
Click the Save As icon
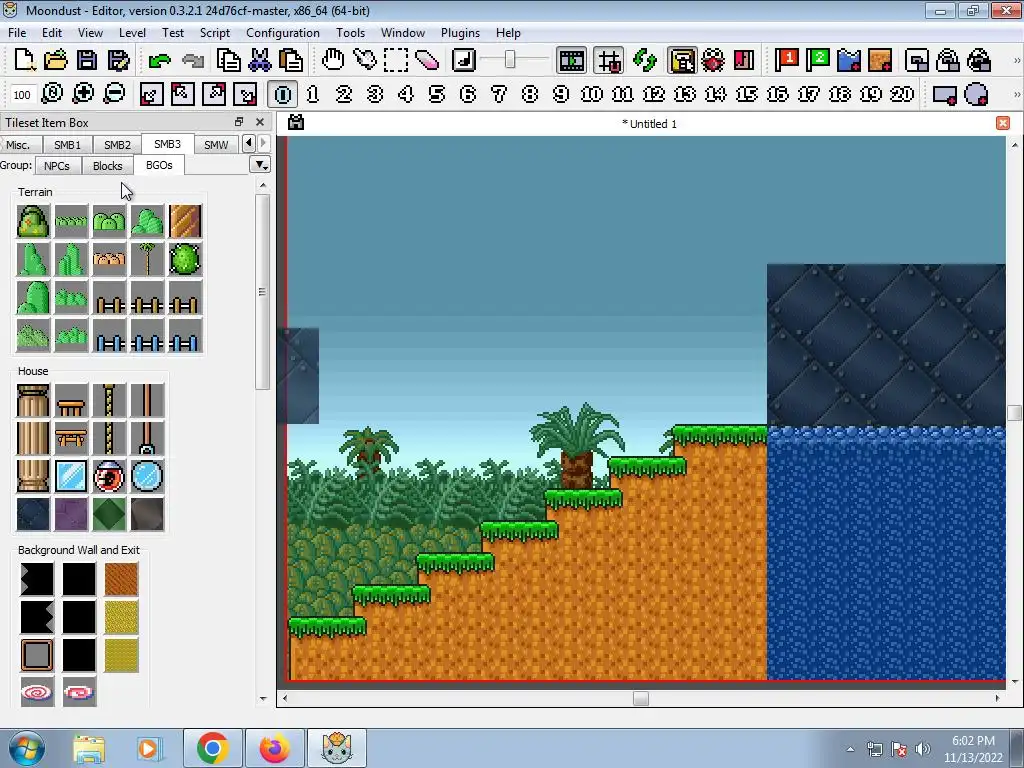click(x=118, y=60)
